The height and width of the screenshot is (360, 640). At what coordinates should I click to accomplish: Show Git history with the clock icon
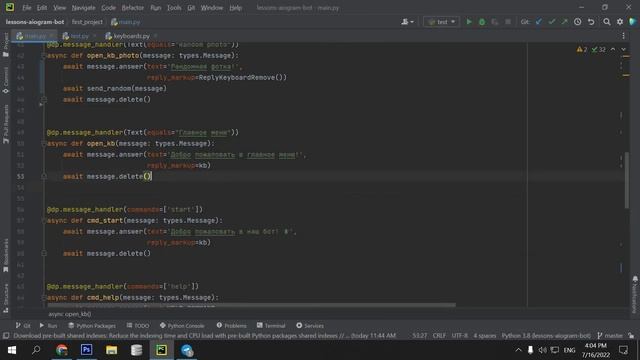(x=578, y=22)
